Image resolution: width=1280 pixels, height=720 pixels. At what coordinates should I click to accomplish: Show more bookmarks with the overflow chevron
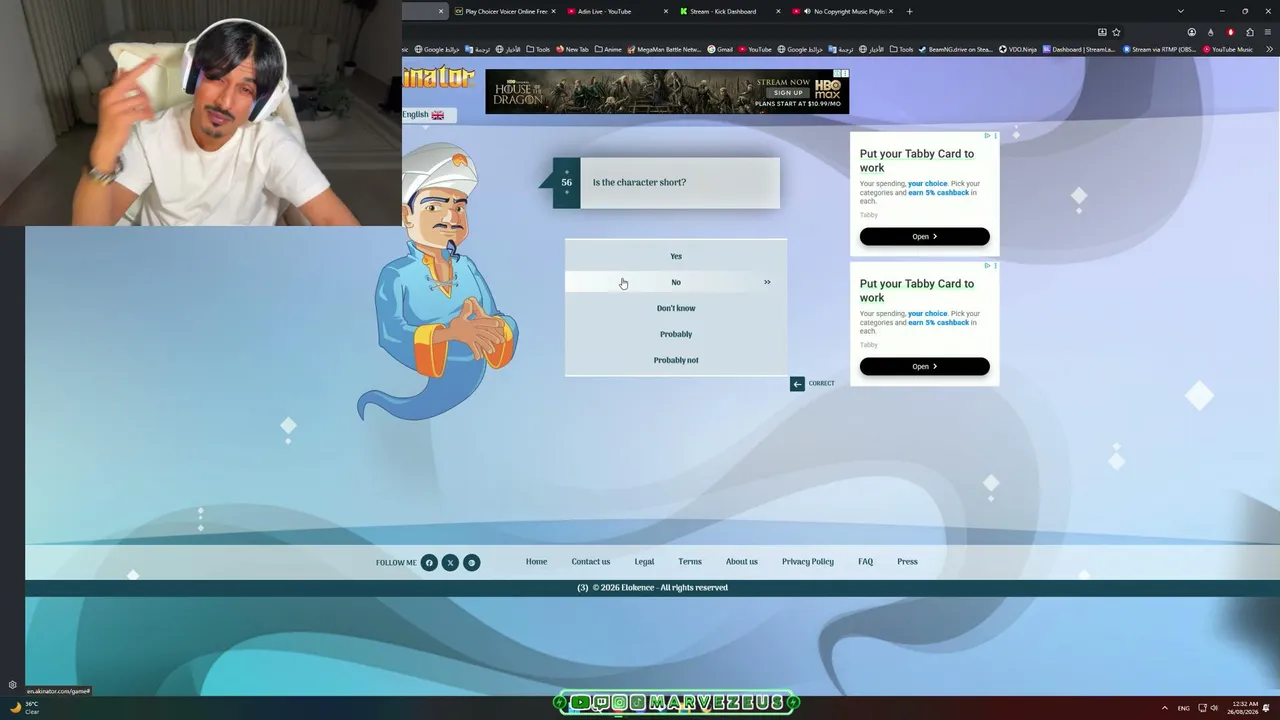(x=1269, y=49)
